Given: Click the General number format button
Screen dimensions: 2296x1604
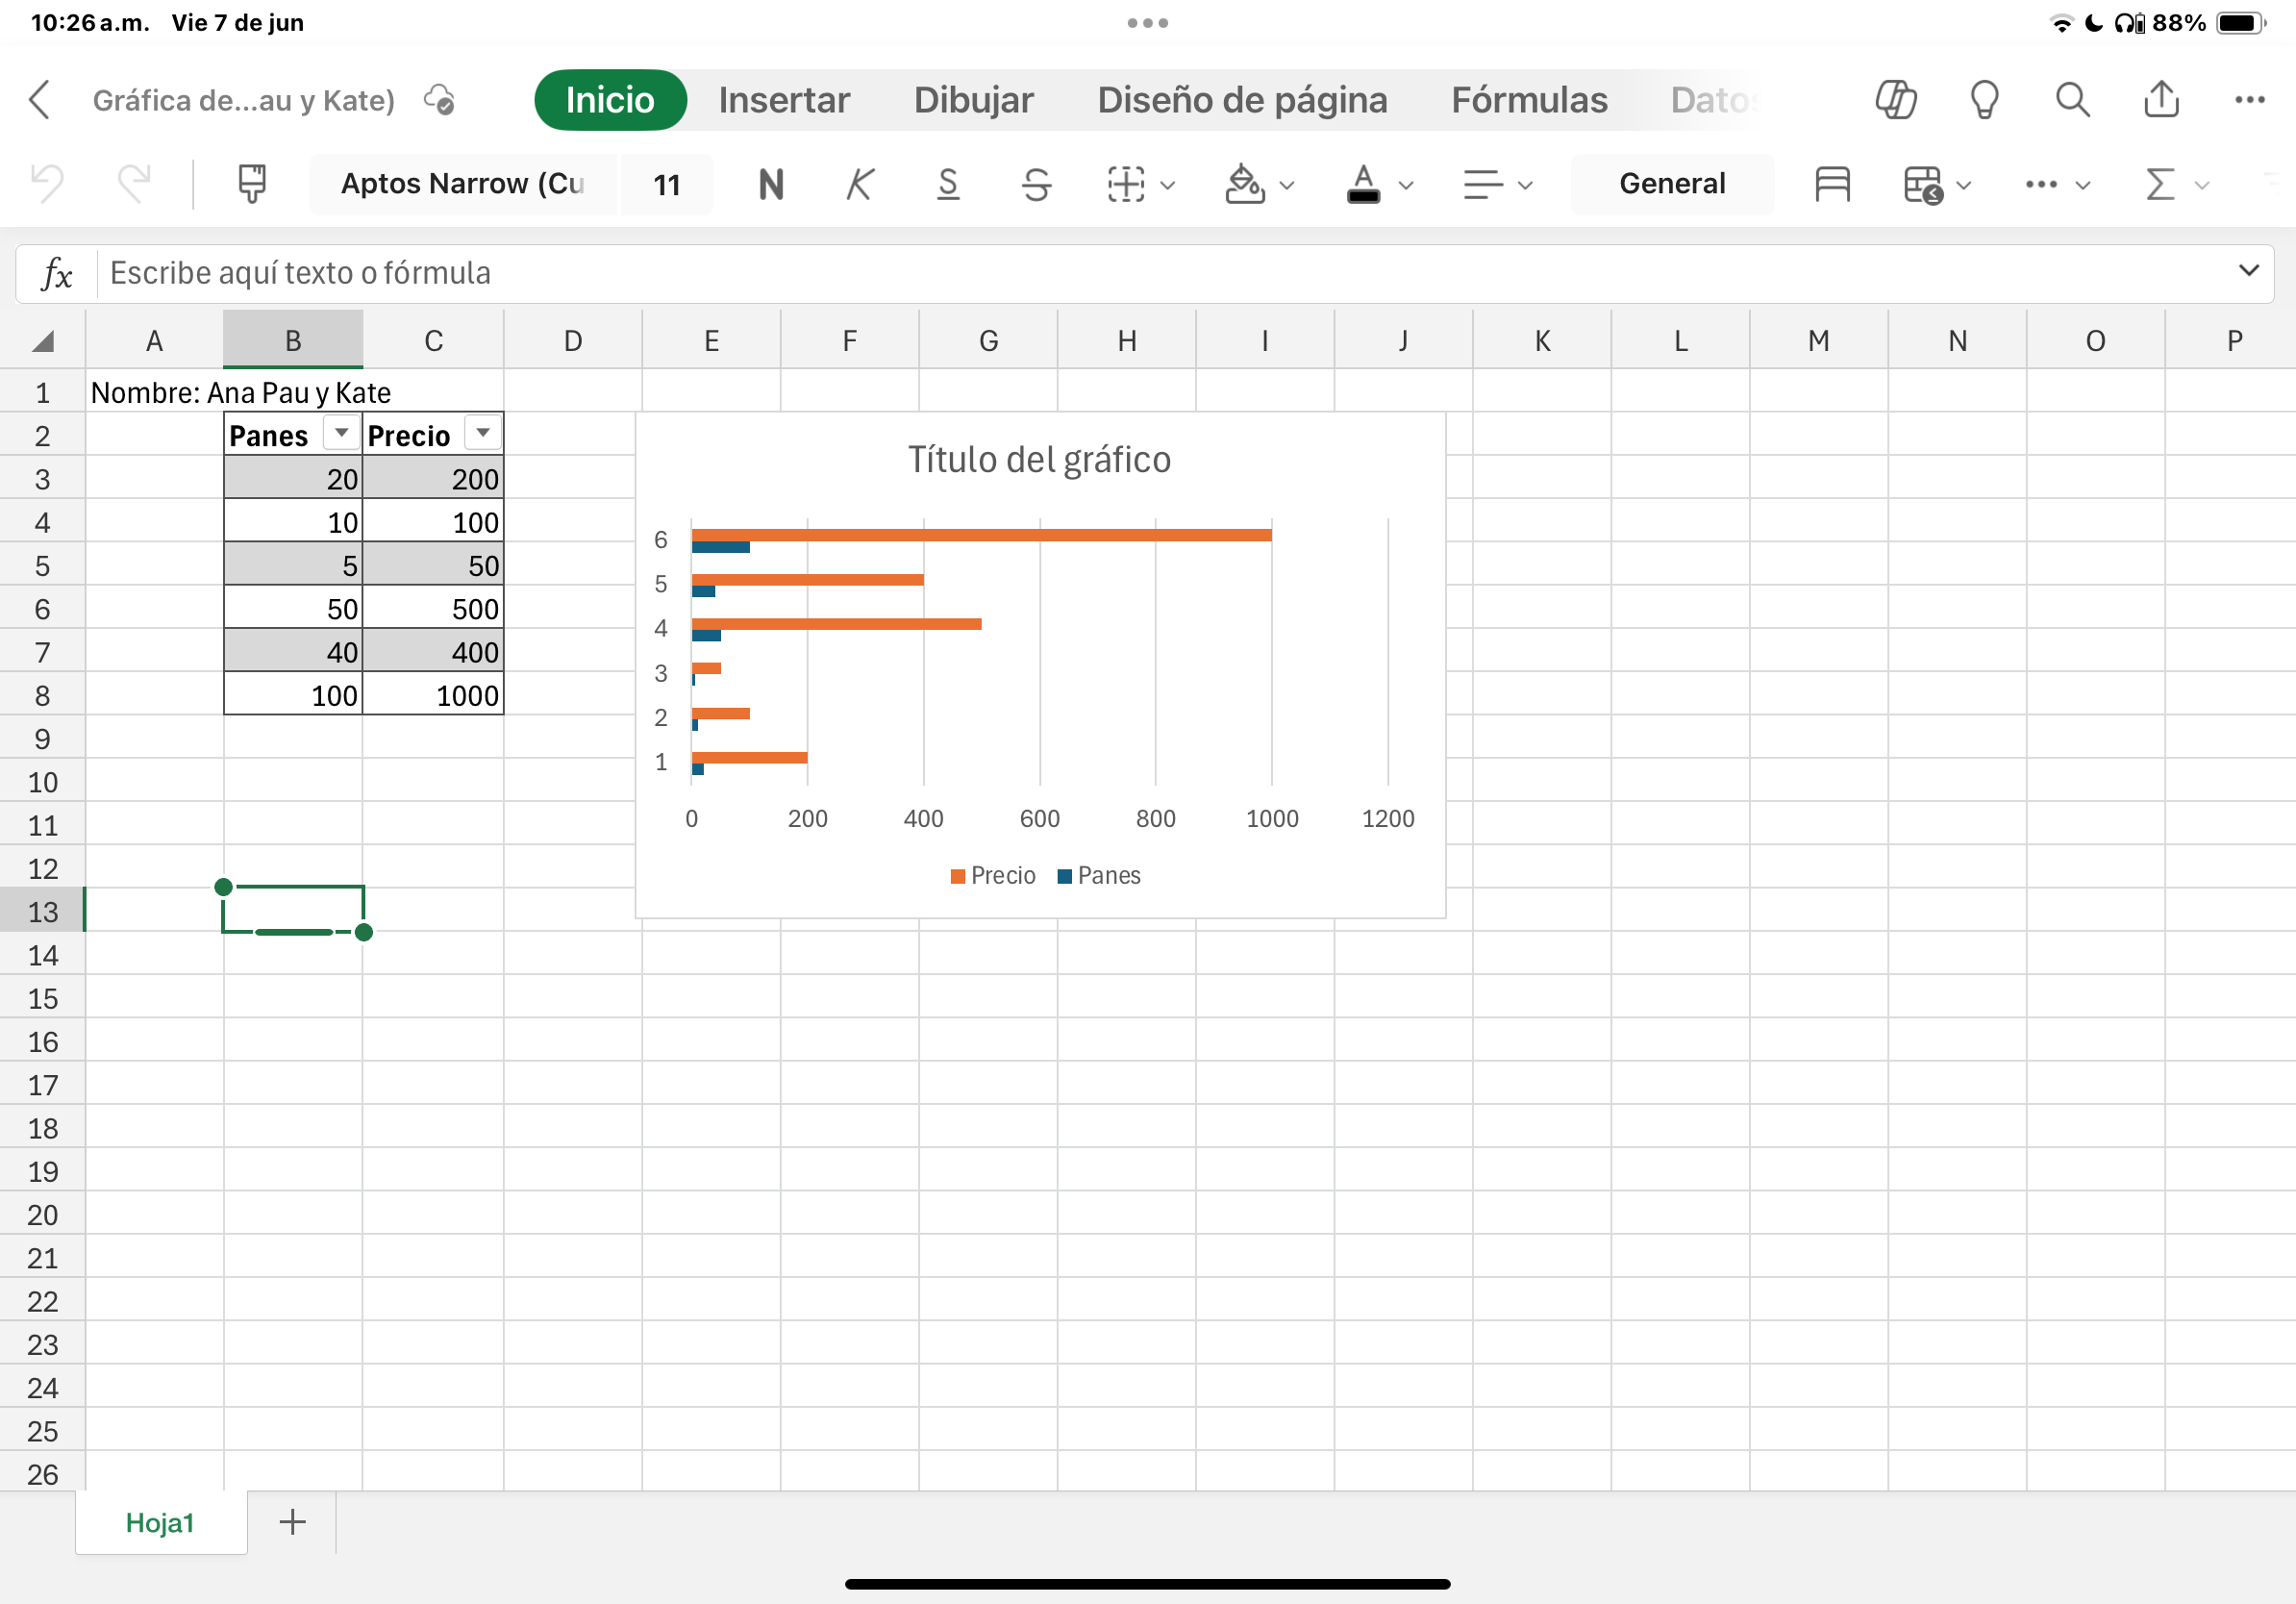Looking at the screenshot, I should coord(1672,184).
